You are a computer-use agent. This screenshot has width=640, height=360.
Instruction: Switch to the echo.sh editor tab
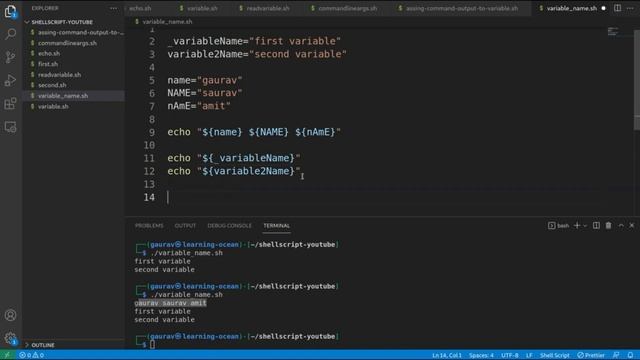point(140,8)
